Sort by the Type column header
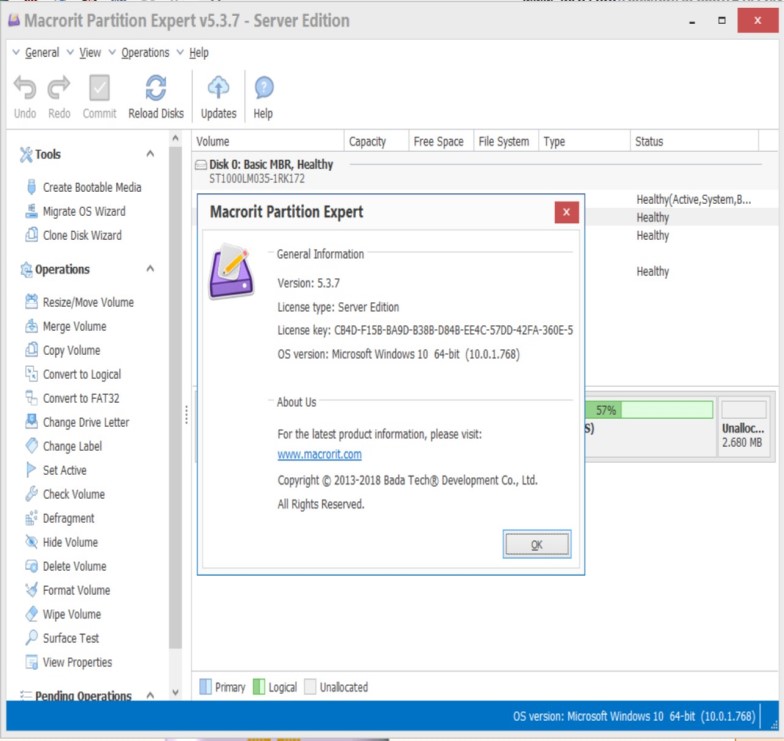 click(x=584, y=142)
